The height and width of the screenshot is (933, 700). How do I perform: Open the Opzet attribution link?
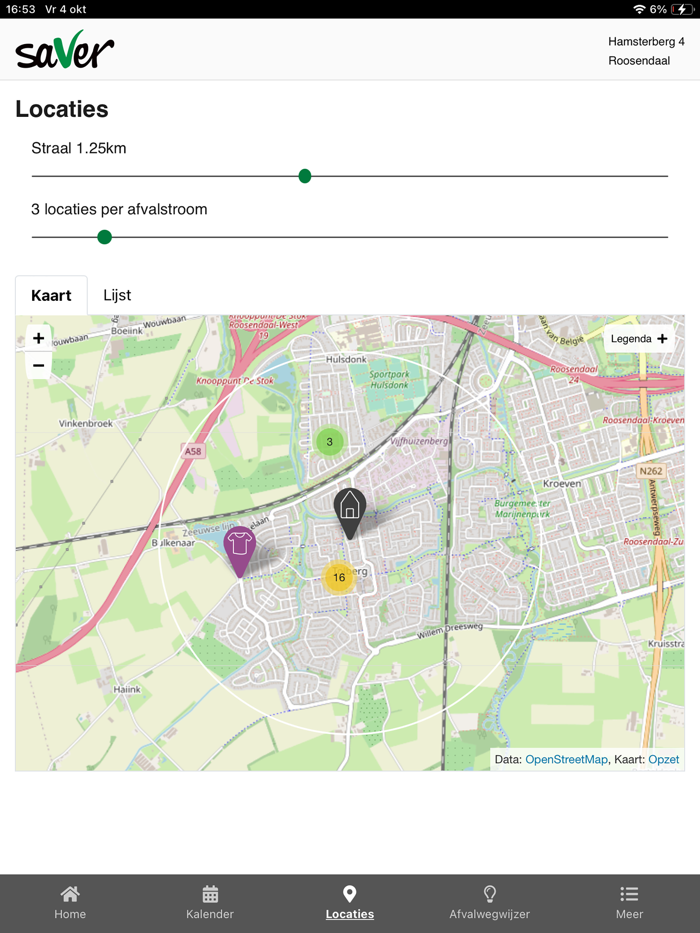coord(663,759)
